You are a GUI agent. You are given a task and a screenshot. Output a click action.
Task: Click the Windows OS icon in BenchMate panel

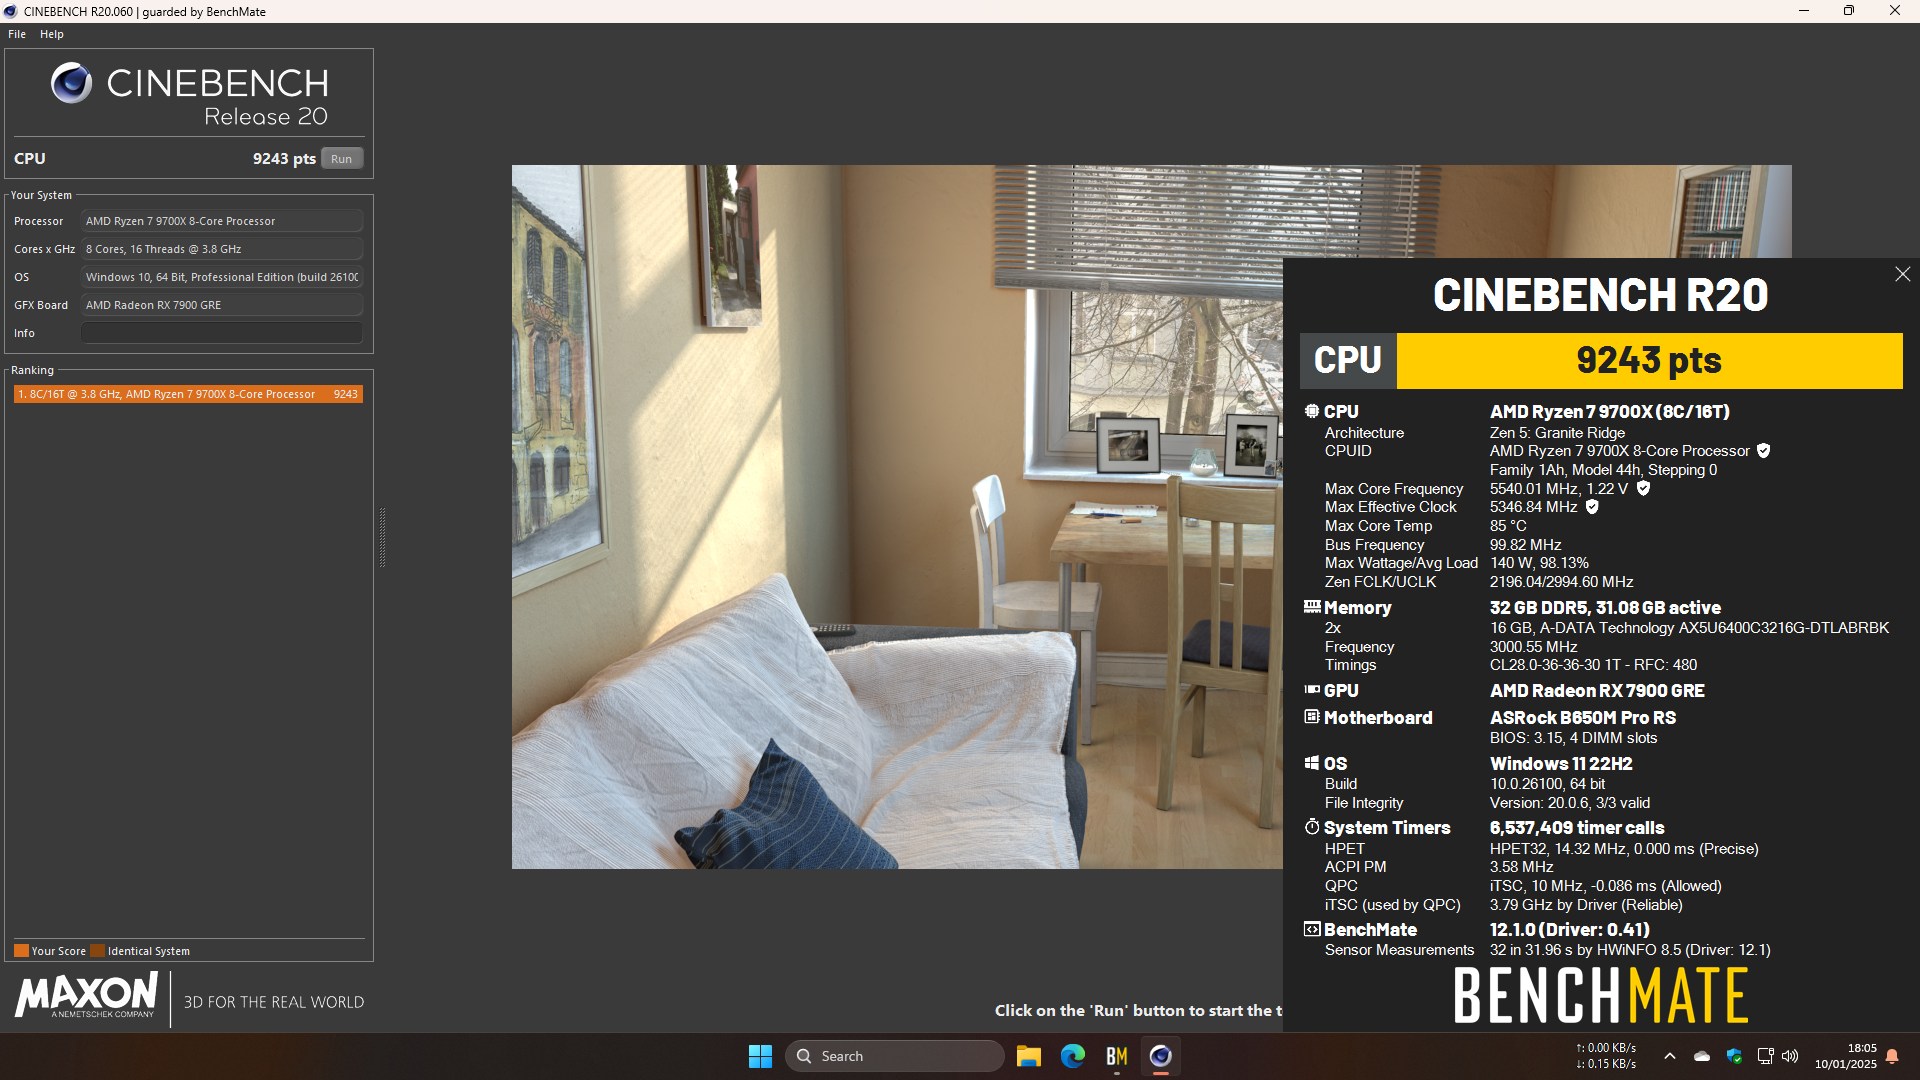(x=1312, y=762)
